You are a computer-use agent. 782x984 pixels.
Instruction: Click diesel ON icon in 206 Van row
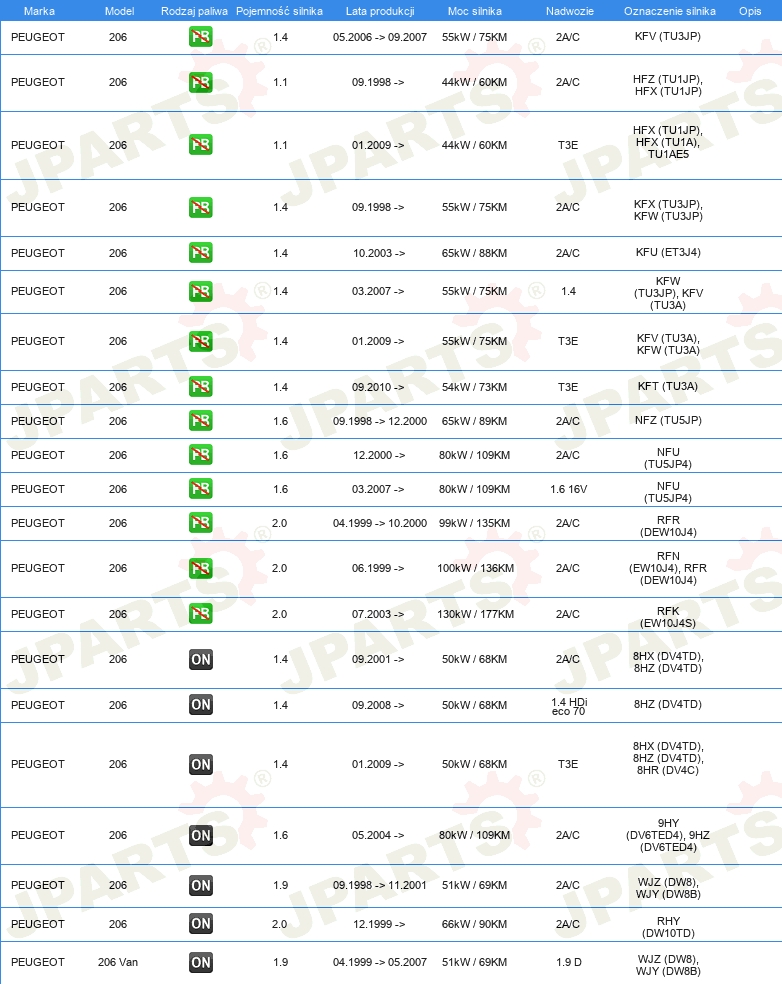tap(201, 962)
